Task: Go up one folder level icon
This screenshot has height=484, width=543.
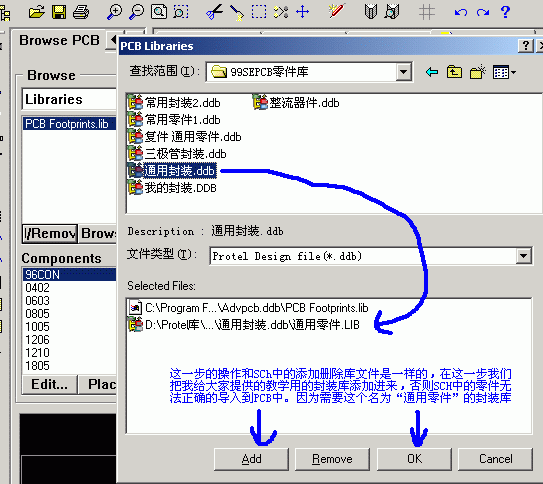Action: click(454, 72)
